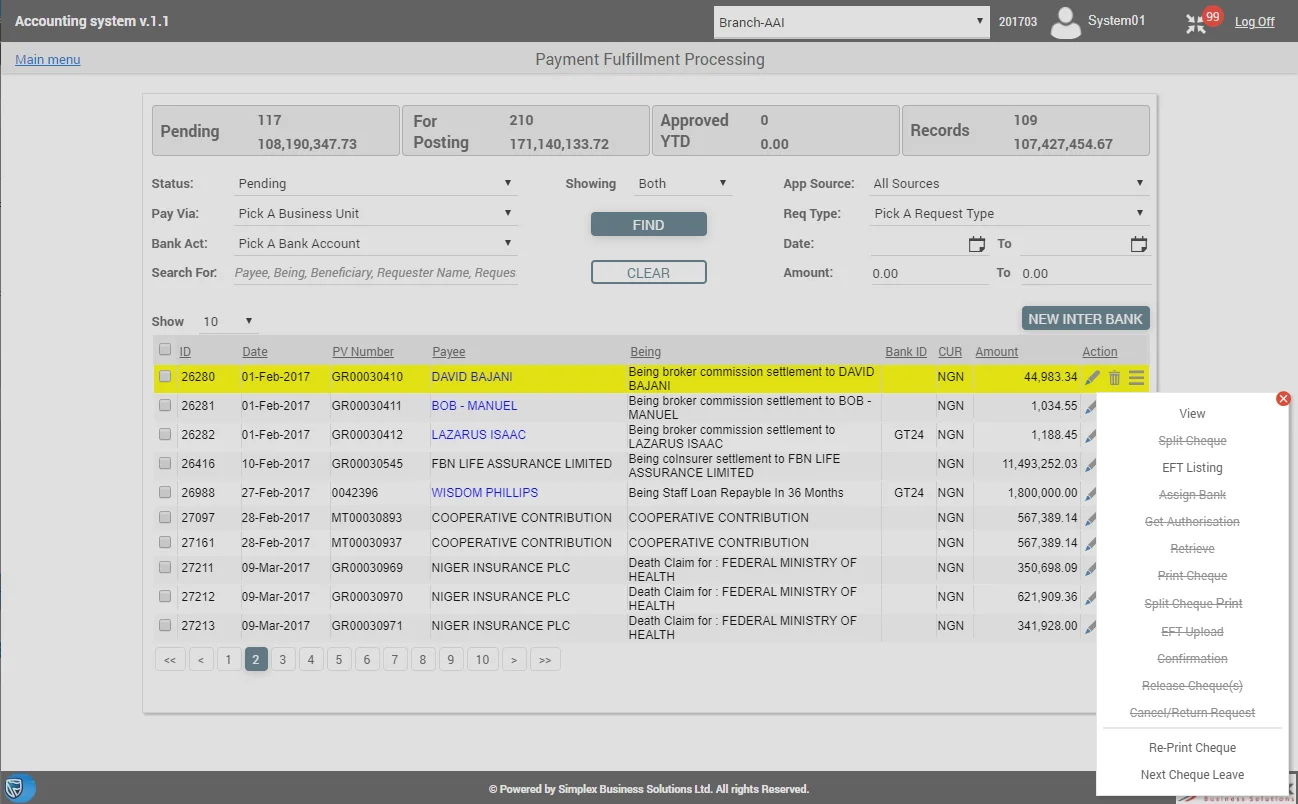Click the trash icon for record 26280
The image size is (1298, 804).
(1114, 377)
